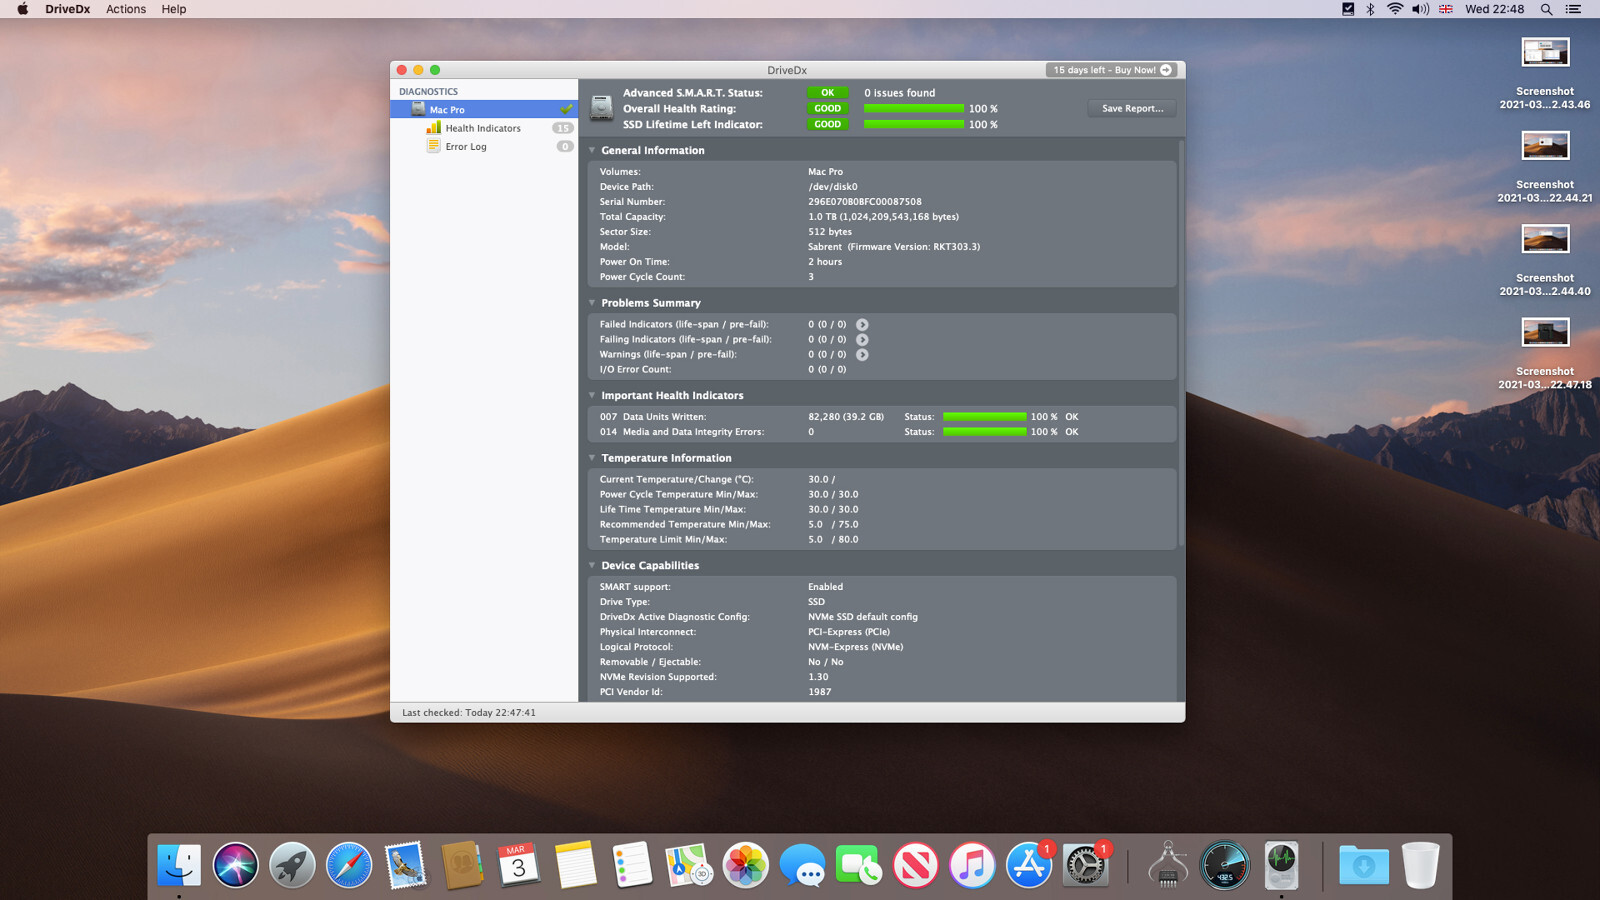Click the details pane vertical scrollbar
Image resolution: width=1600 pixels, height=900 pixels.
click(1181, 343)
